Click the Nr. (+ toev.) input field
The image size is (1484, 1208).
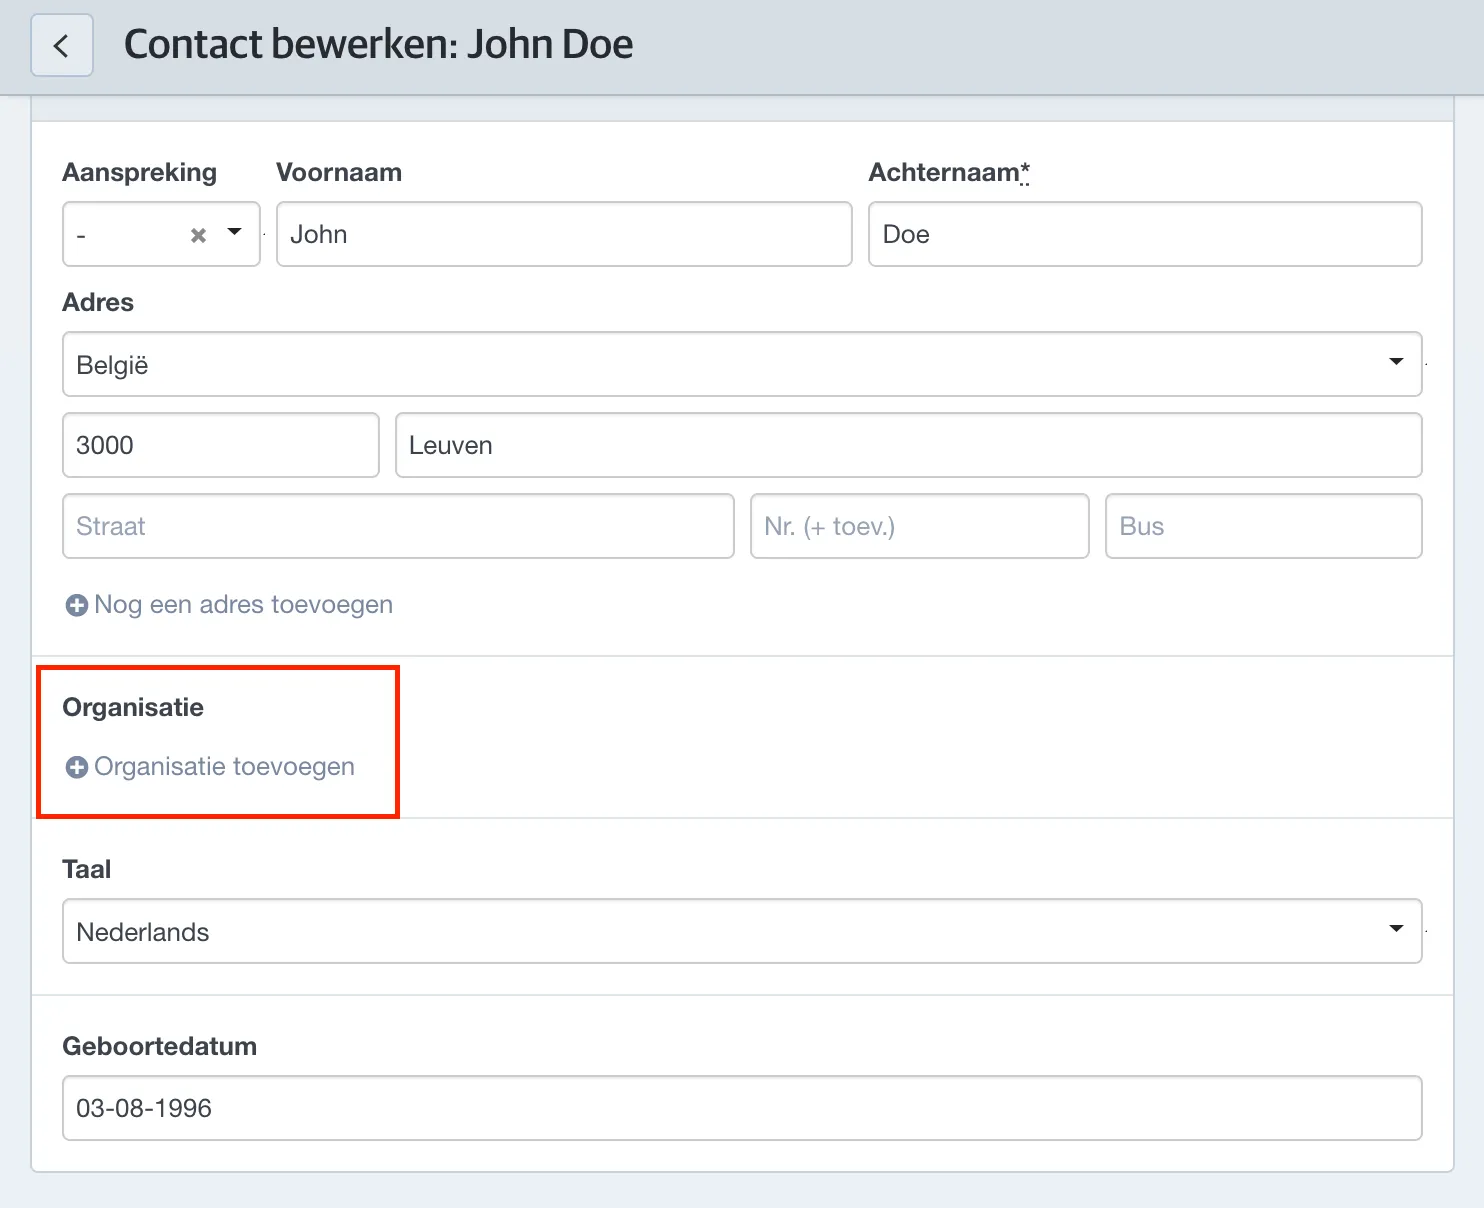pos(920,526)
